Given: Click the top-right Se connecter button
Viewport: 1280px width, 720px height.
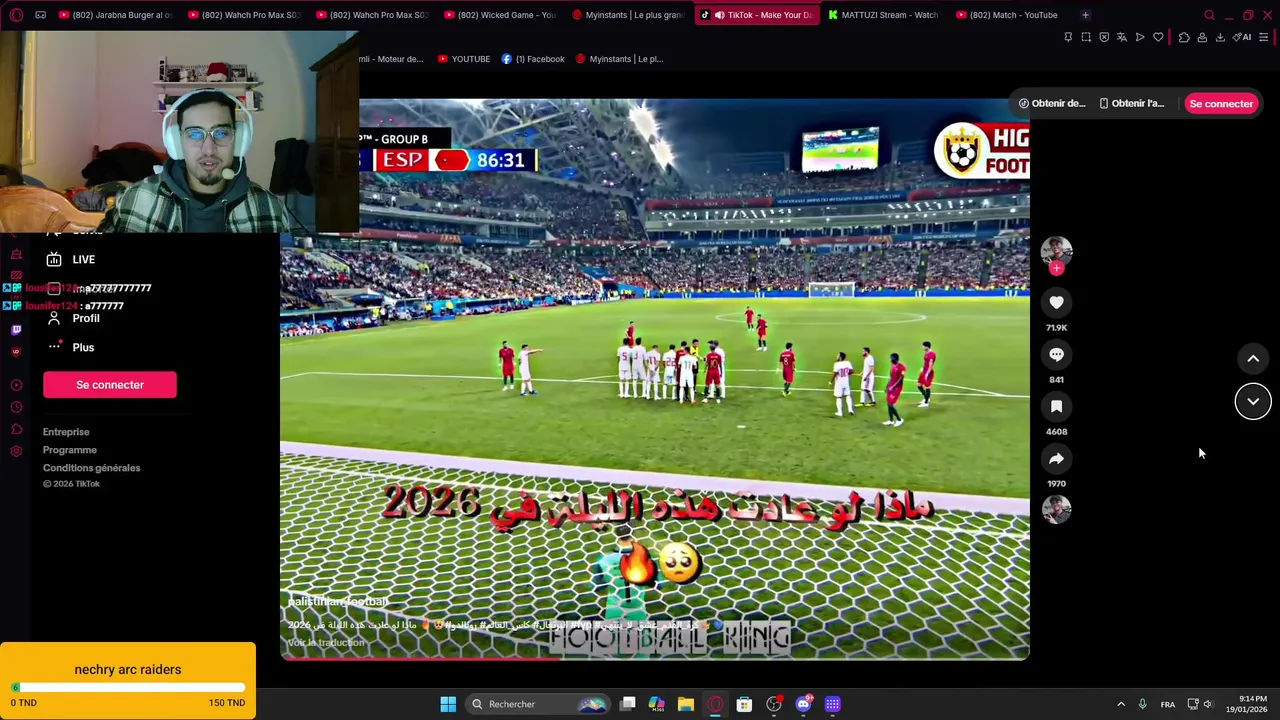Looking at the screenshot, I should click(x=1221, y=103).
